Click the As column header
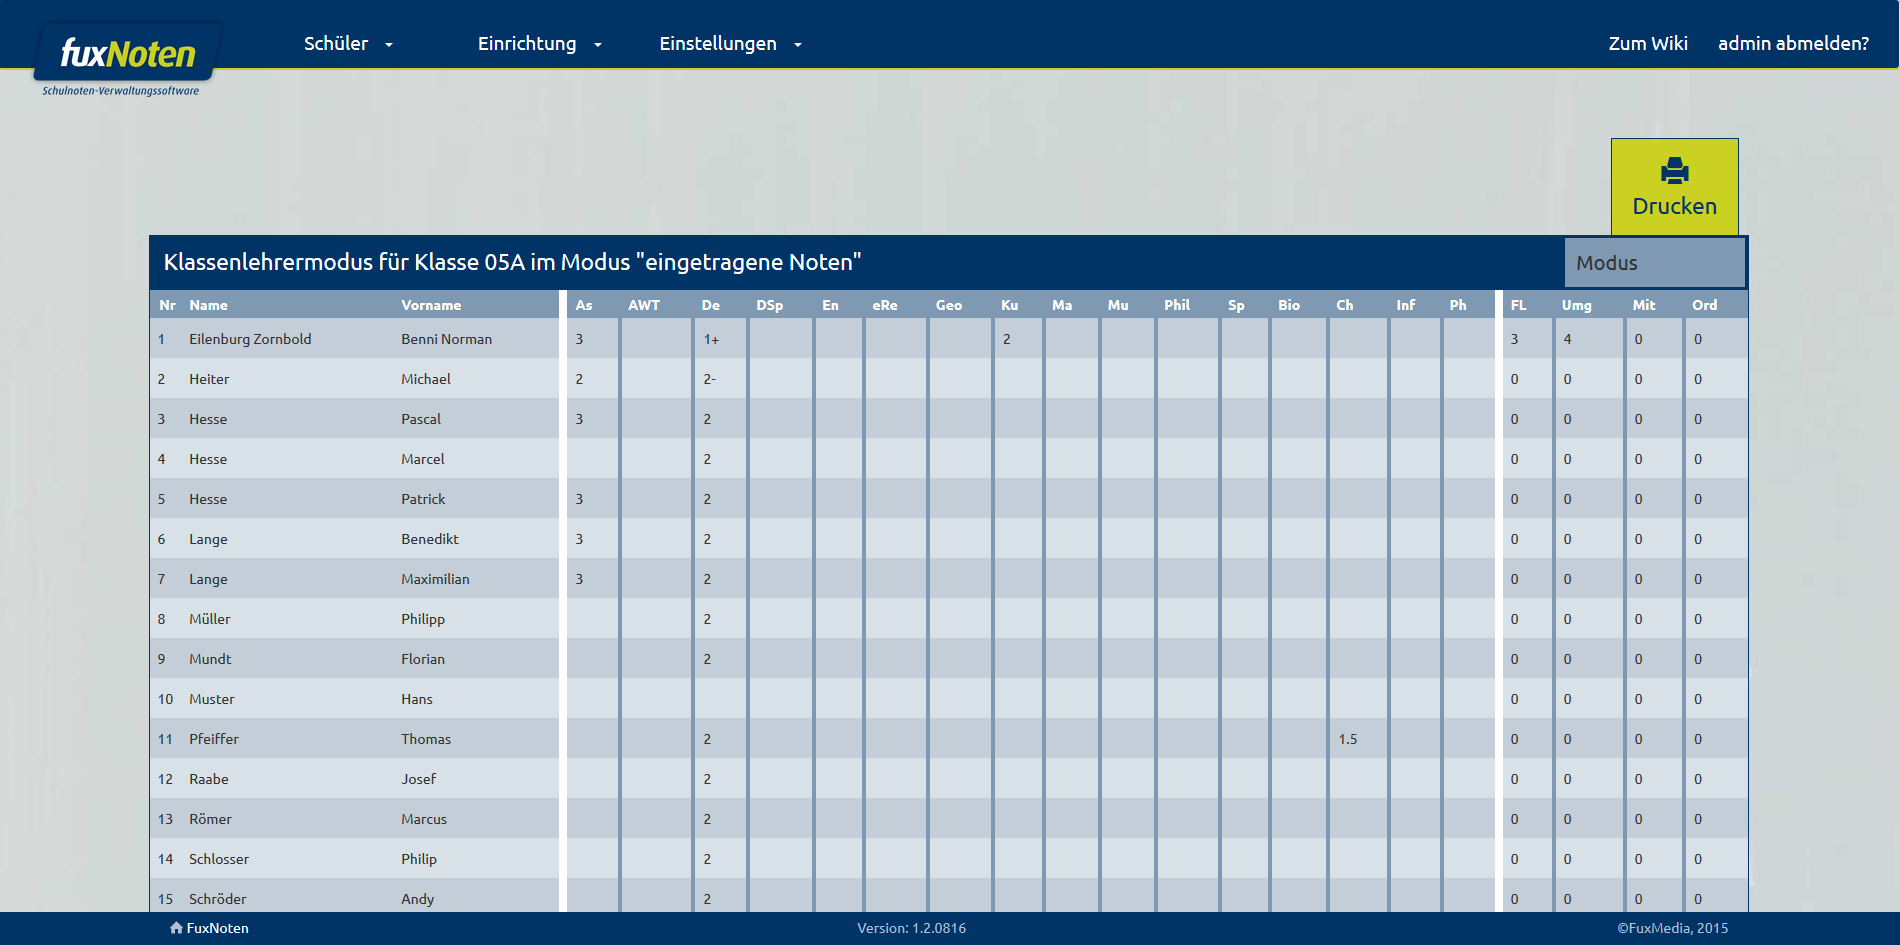1900x945 pixels. coord(584,305)
